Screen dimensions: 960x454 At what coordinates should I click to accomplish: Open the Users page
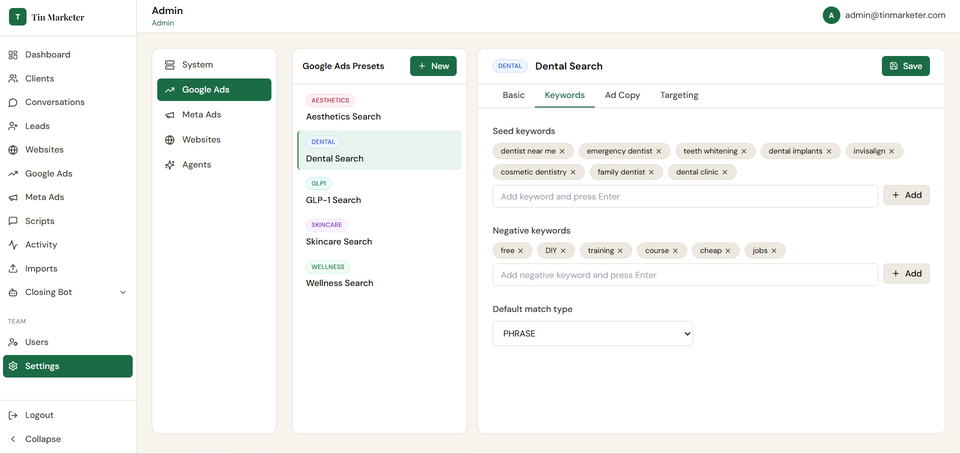pos(67,342)
